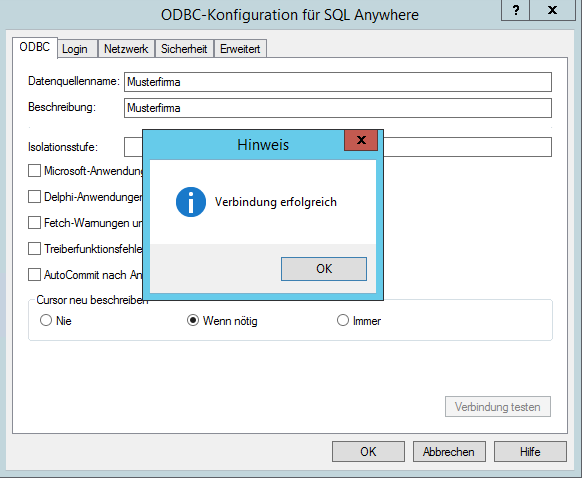Select the Immer radio button

(x=343, y=320)
